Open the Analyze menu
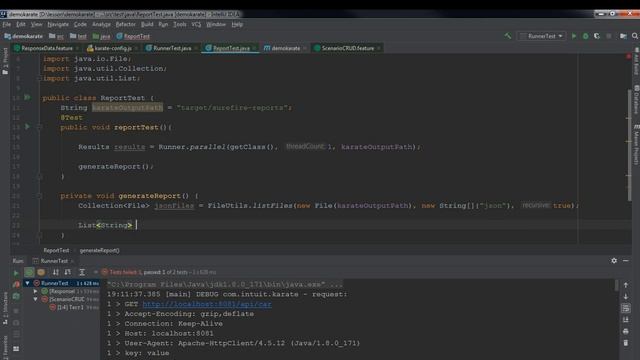Viewport: 640px width, 360px height. click(x=101, y=24)
